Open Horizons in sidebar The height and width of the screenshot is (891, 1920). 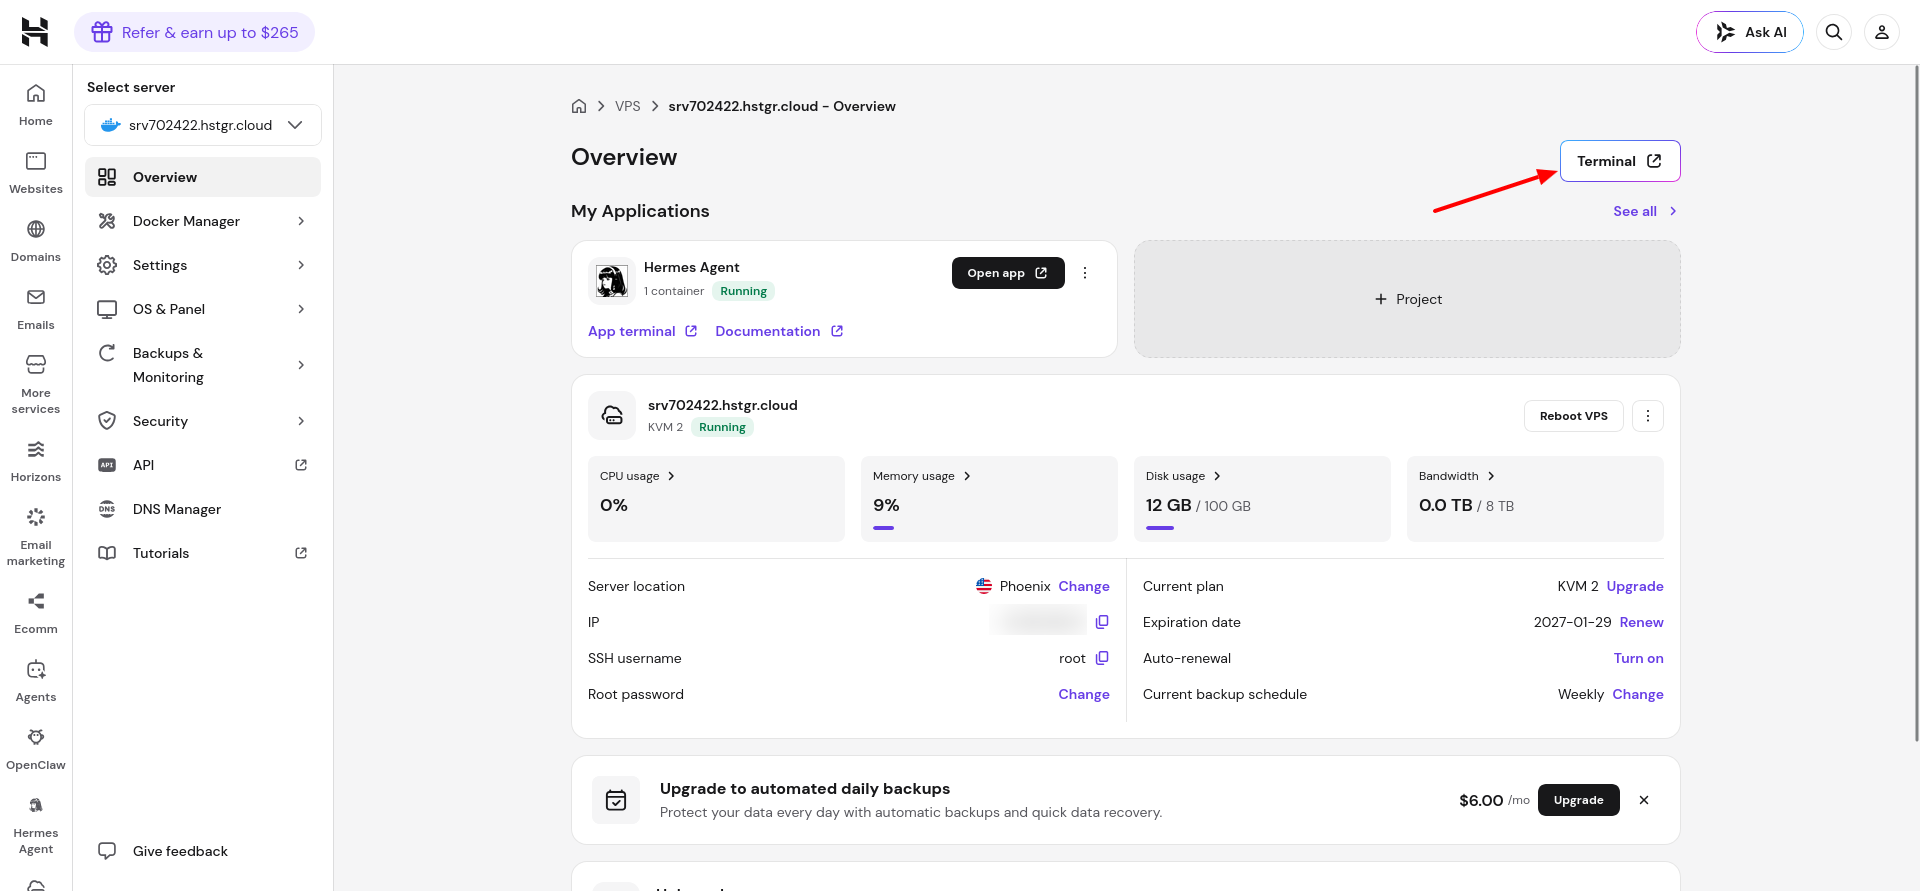[x=36, y=461]
